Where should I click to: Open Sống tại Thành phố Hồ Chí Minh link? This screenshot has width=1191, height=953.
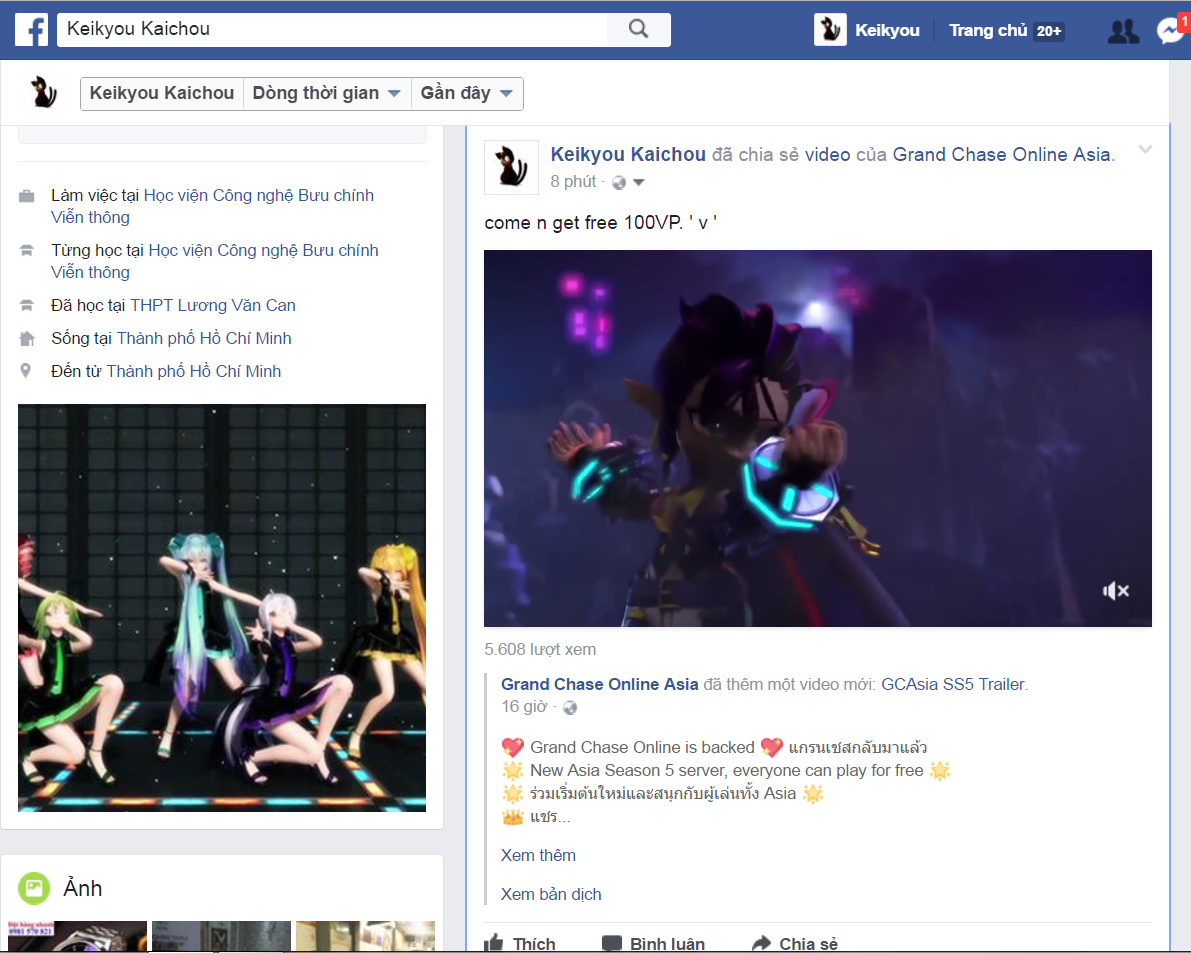tap(204, 338)
